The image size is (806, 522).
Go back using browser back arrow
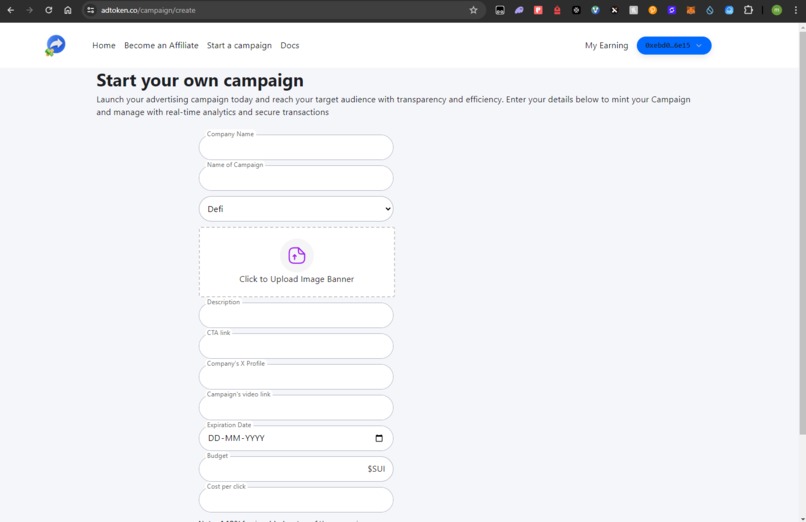pos(11,10)
